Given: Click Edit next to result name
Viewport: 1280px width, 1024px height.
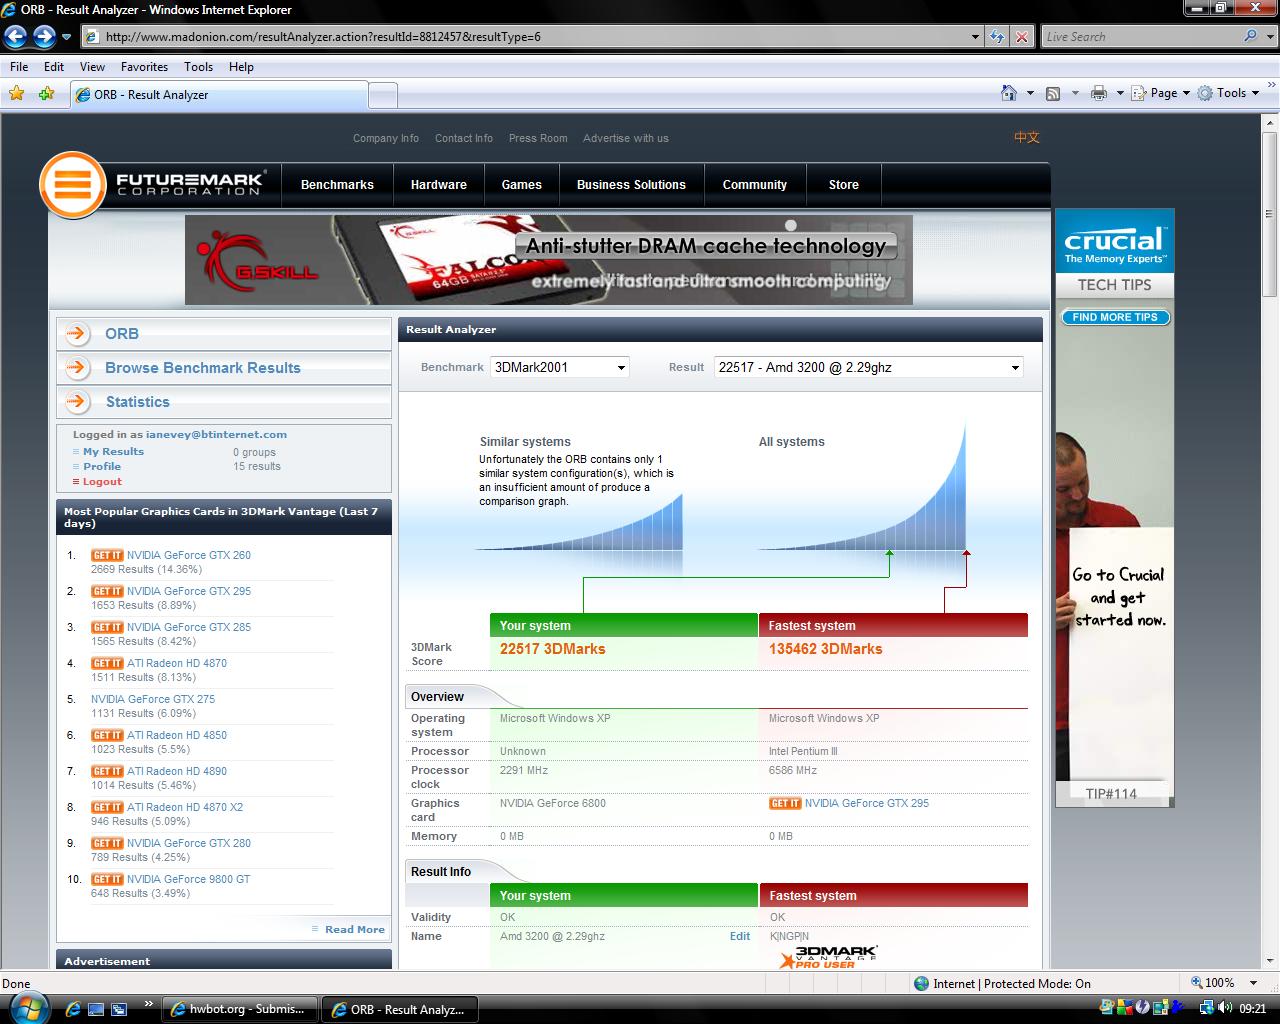Looking at the screenshot, I should tap(740, 936).
